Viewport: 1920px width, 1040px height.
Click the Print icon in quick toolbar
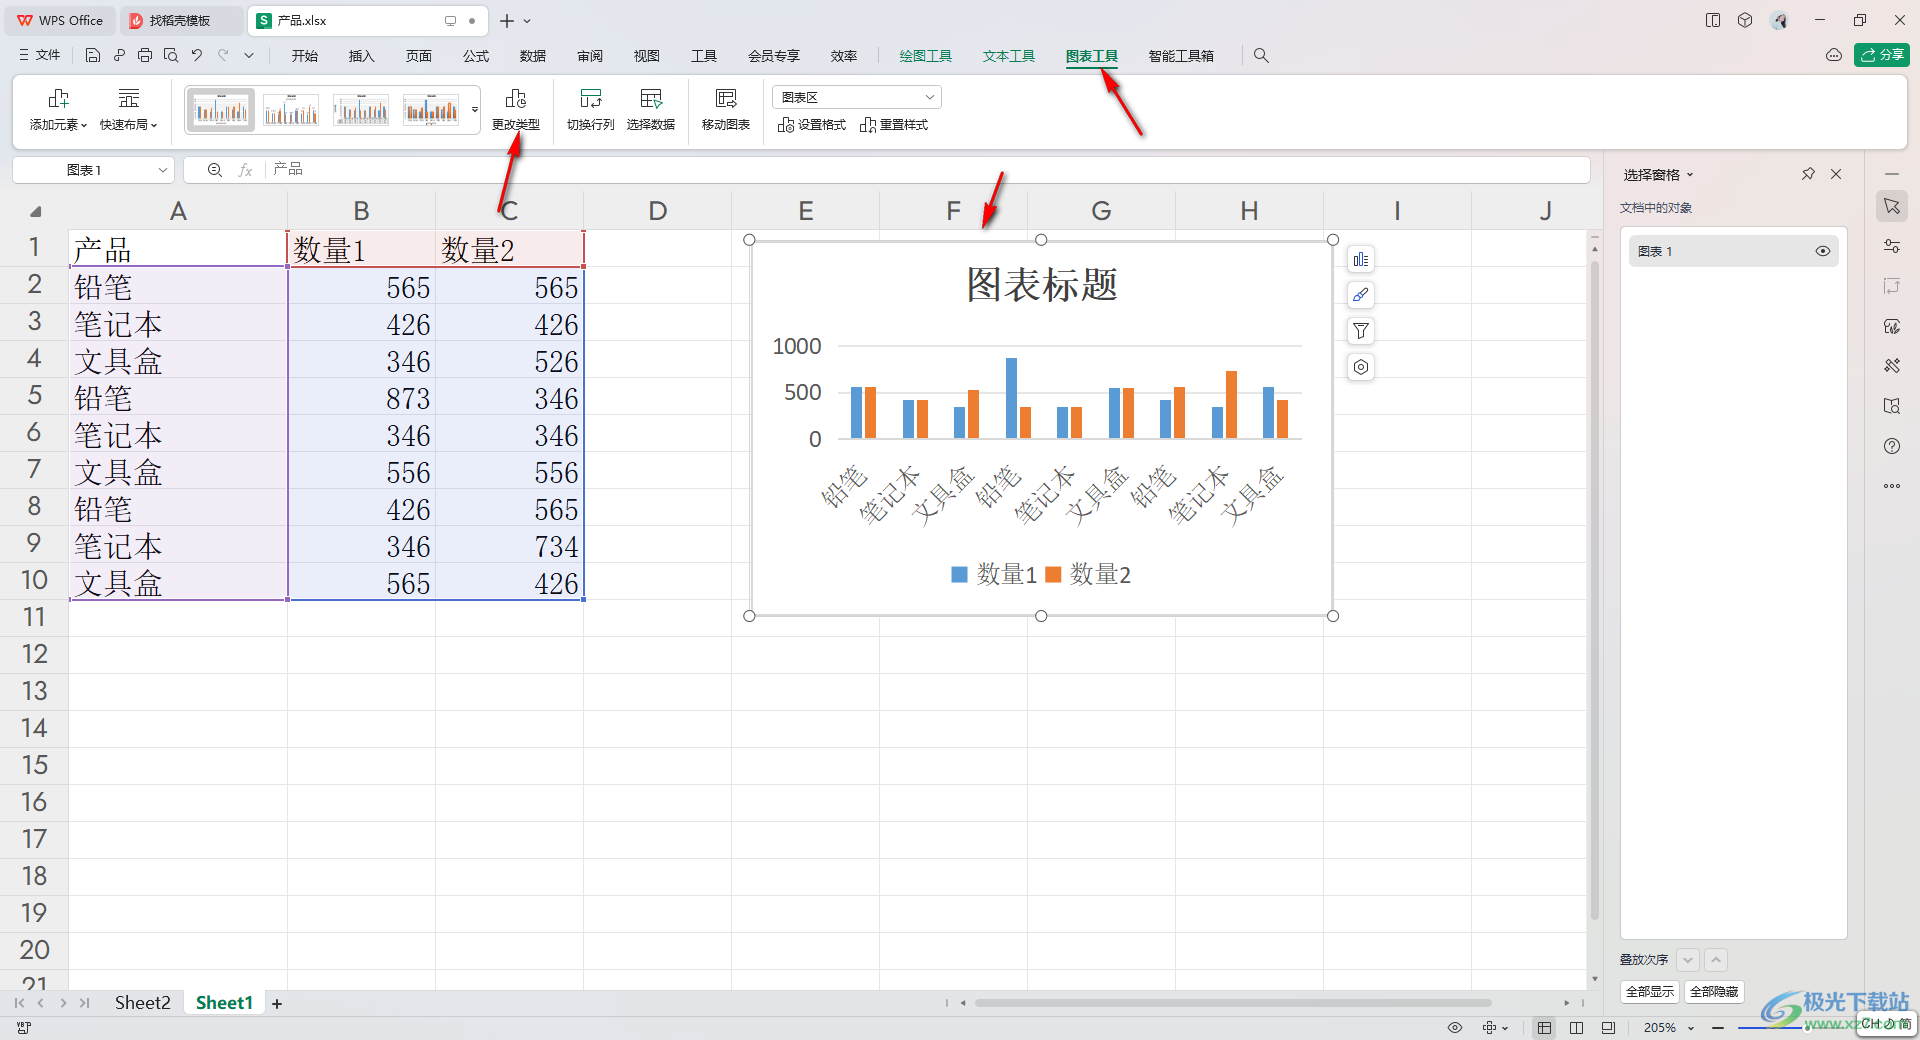click(x=145, y=56)
